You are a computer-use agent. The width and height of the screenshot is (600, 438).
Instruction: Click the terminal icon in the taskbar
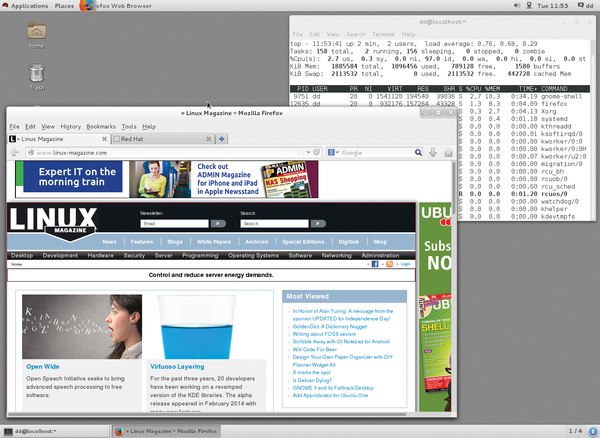pyautogui.click(x=8, y=431)
